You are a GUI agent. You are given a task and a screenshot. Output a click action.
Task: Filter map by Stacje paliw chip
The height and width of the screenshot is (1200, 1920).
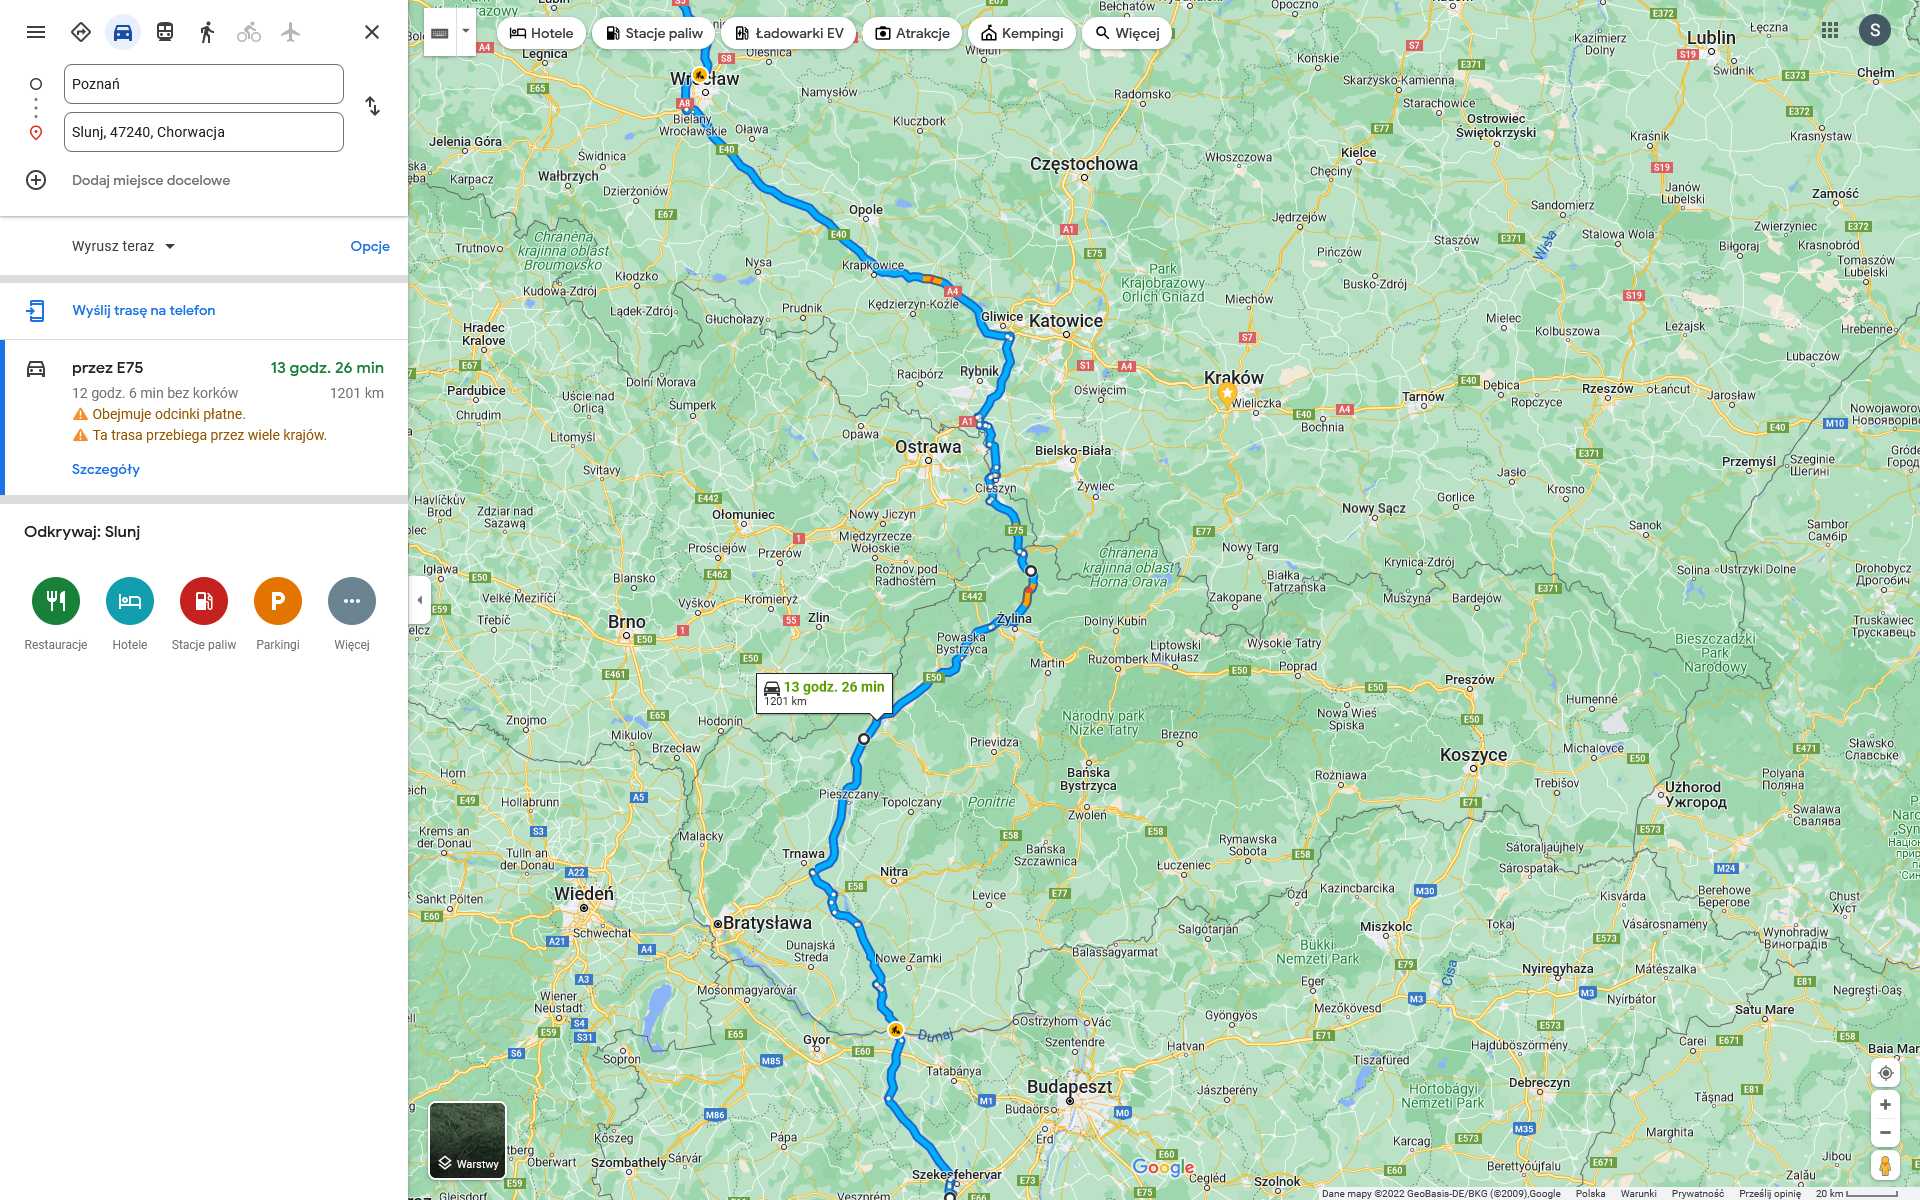tap(654, 33)
